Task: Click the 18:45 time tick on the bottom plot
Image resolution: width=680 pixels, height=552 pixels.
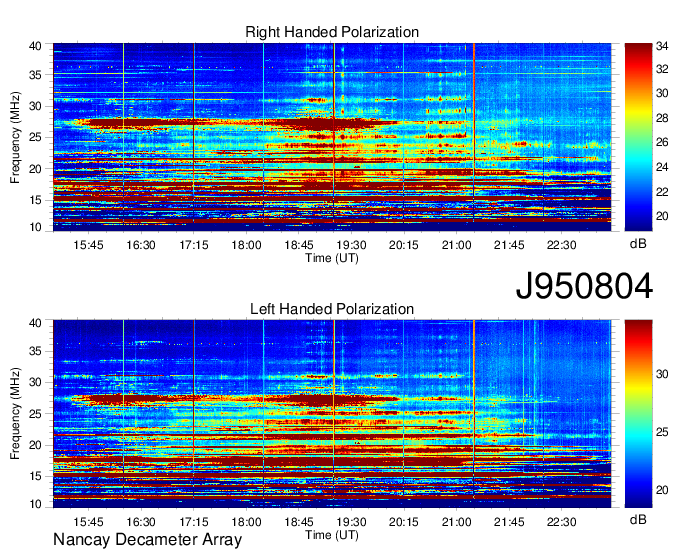Action: point(299,522)
